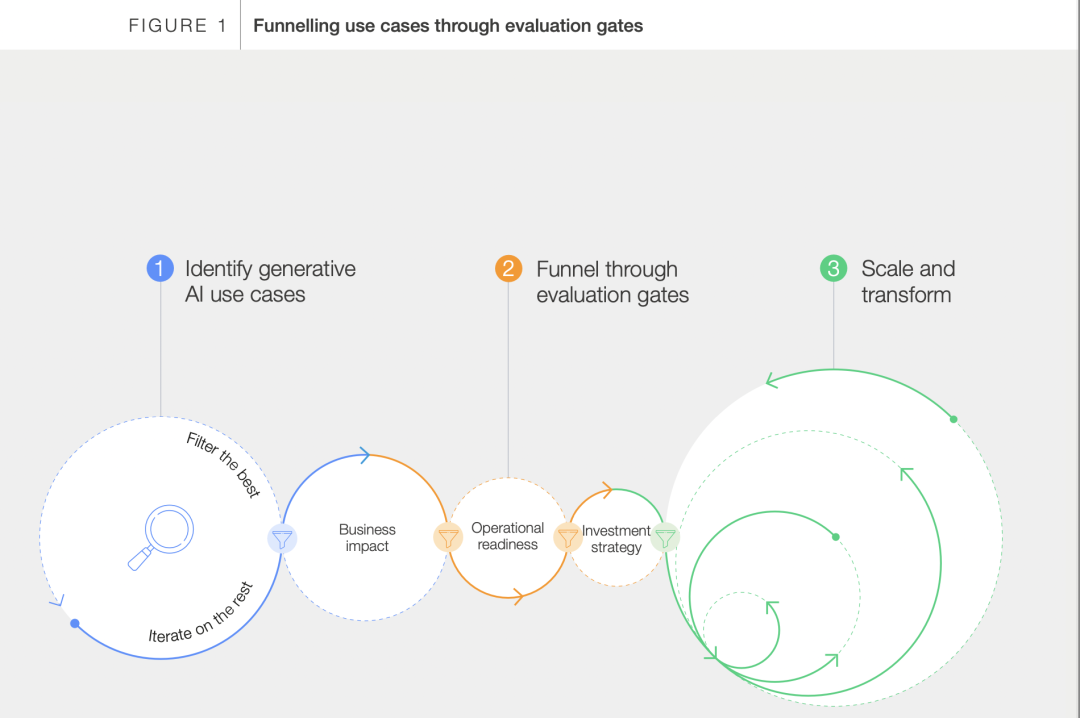Click the magnifying glass icon
This screenshot has height=718, width=1080.
click(160, 537)
